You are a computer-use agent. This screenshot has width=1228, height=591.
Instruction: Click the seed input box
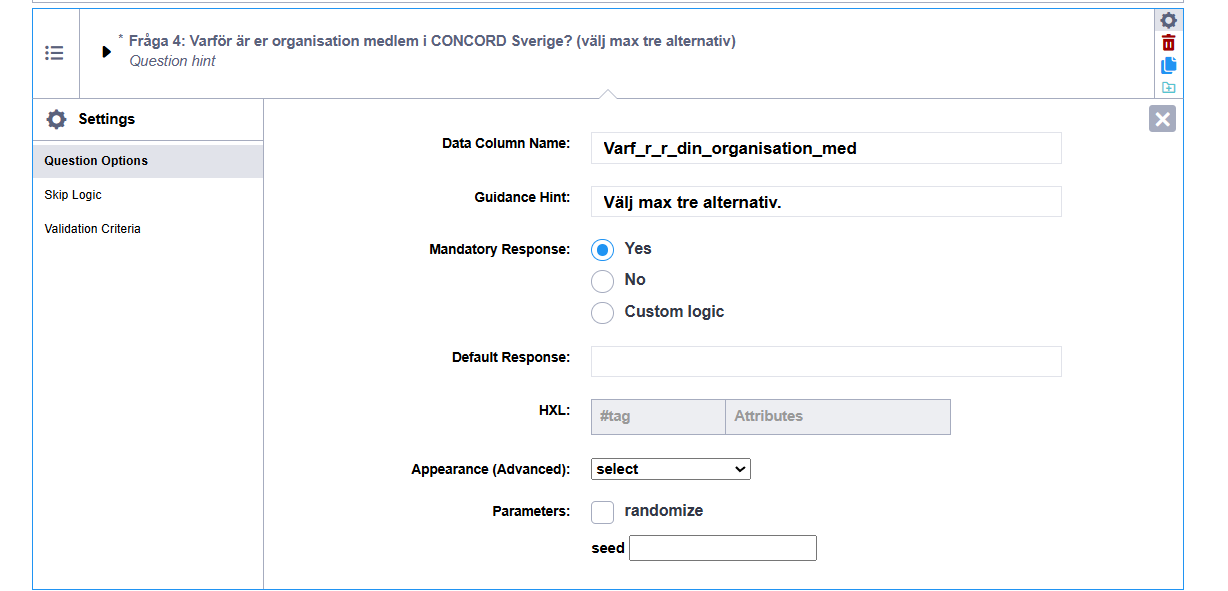[723, 548]
